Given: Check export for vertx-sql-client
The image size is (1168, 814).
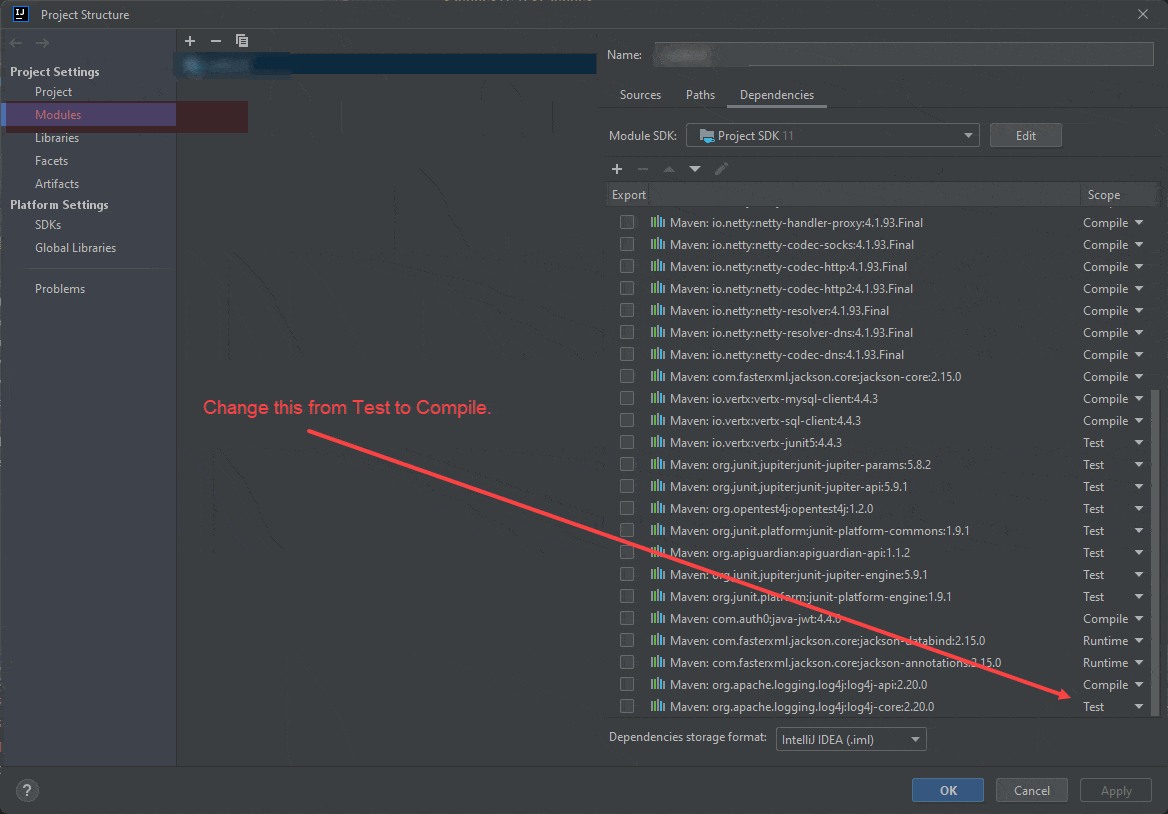Looking at the screenshot, I should pyautogui.click(x=627, y=420).
